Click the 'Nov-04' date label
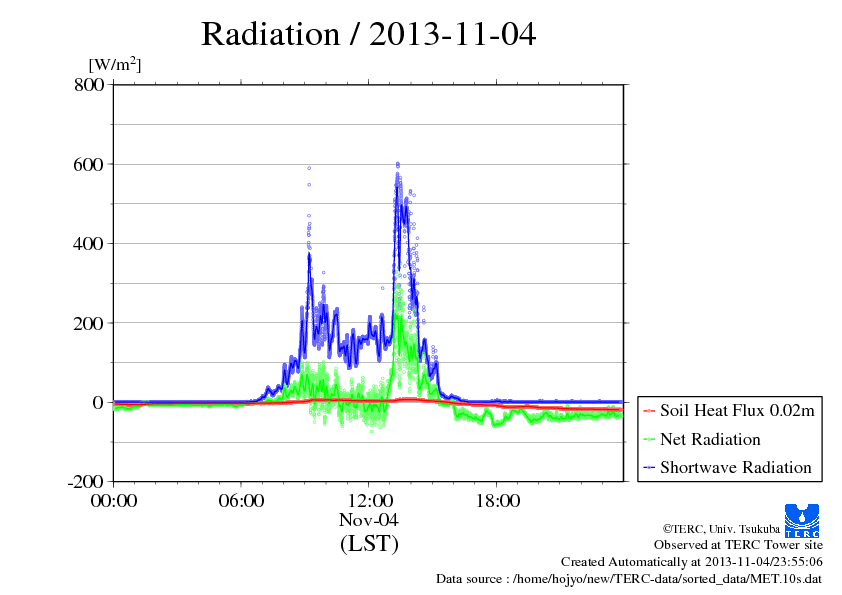This screenshot has height=595, width=842. click(x=368, y=520)
